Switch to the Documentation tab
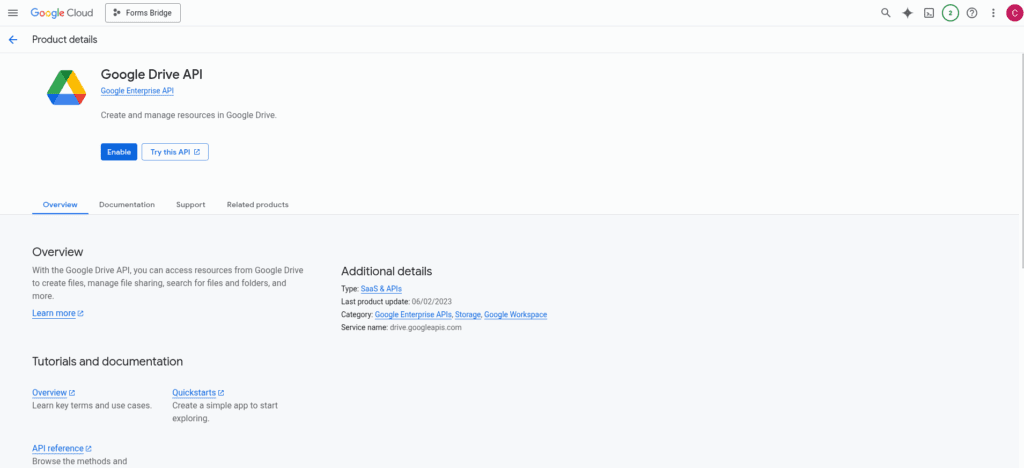1024x468 pixels. tap(127, 204)
